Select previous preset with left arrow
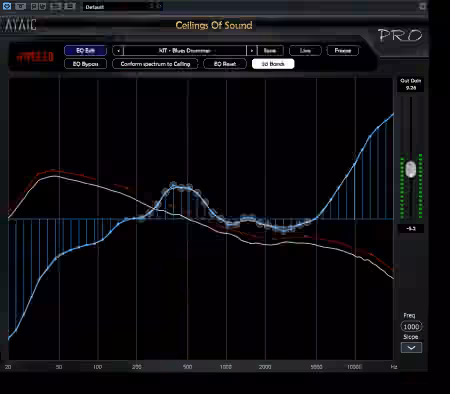This screenshot has height=394, width=450. pyautogui.click(x=118, y=50)
